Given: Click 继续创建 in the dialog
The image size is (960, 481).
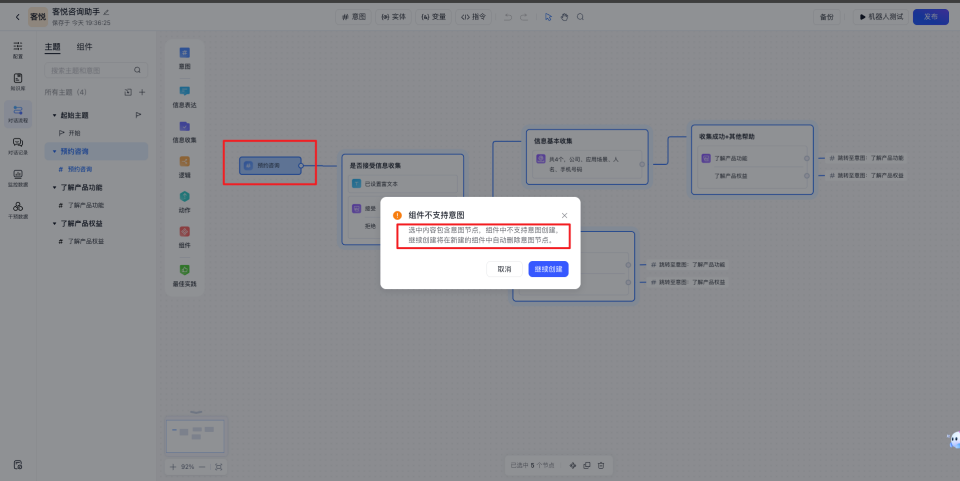Looking at the screenshot, I should tap(548, 269).
